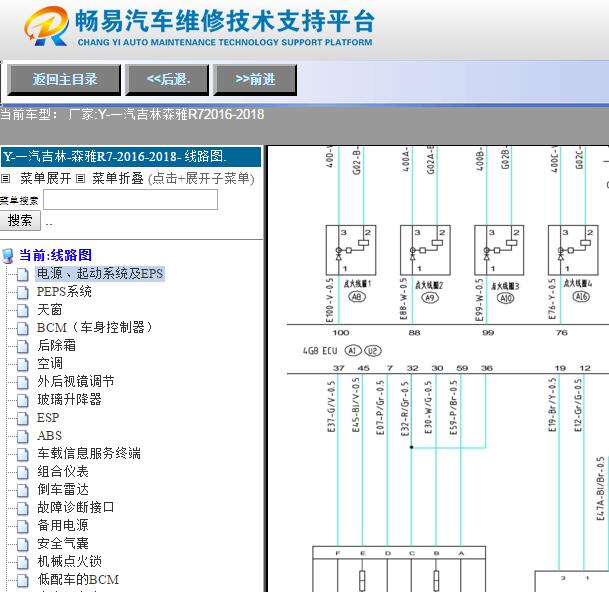Open the 故障诊断接口 diagram

click(x=76, y=507)
